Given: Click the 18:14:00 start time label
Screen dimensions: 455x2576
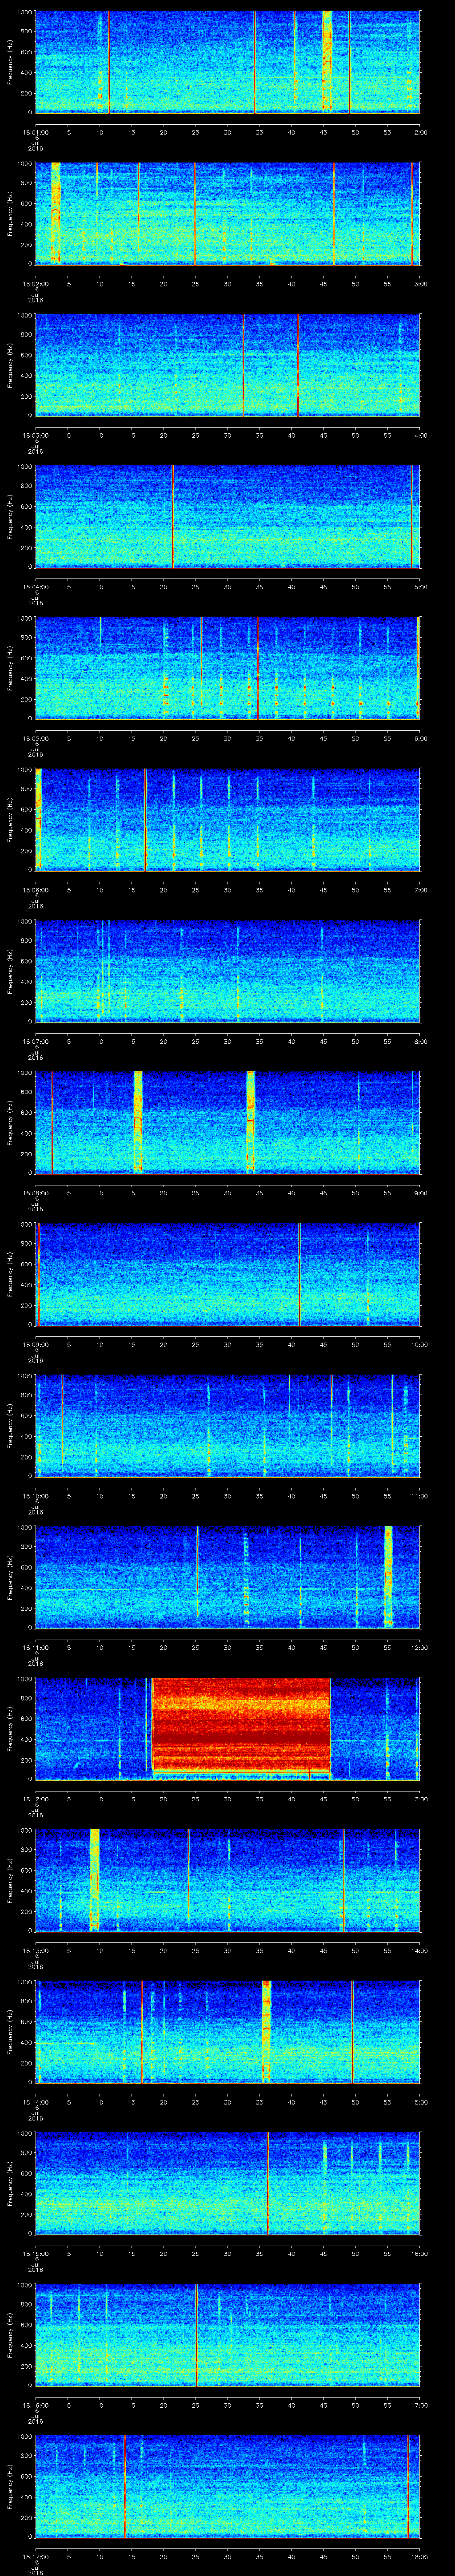Looking at the screenshot, I should pos(35,2102).
